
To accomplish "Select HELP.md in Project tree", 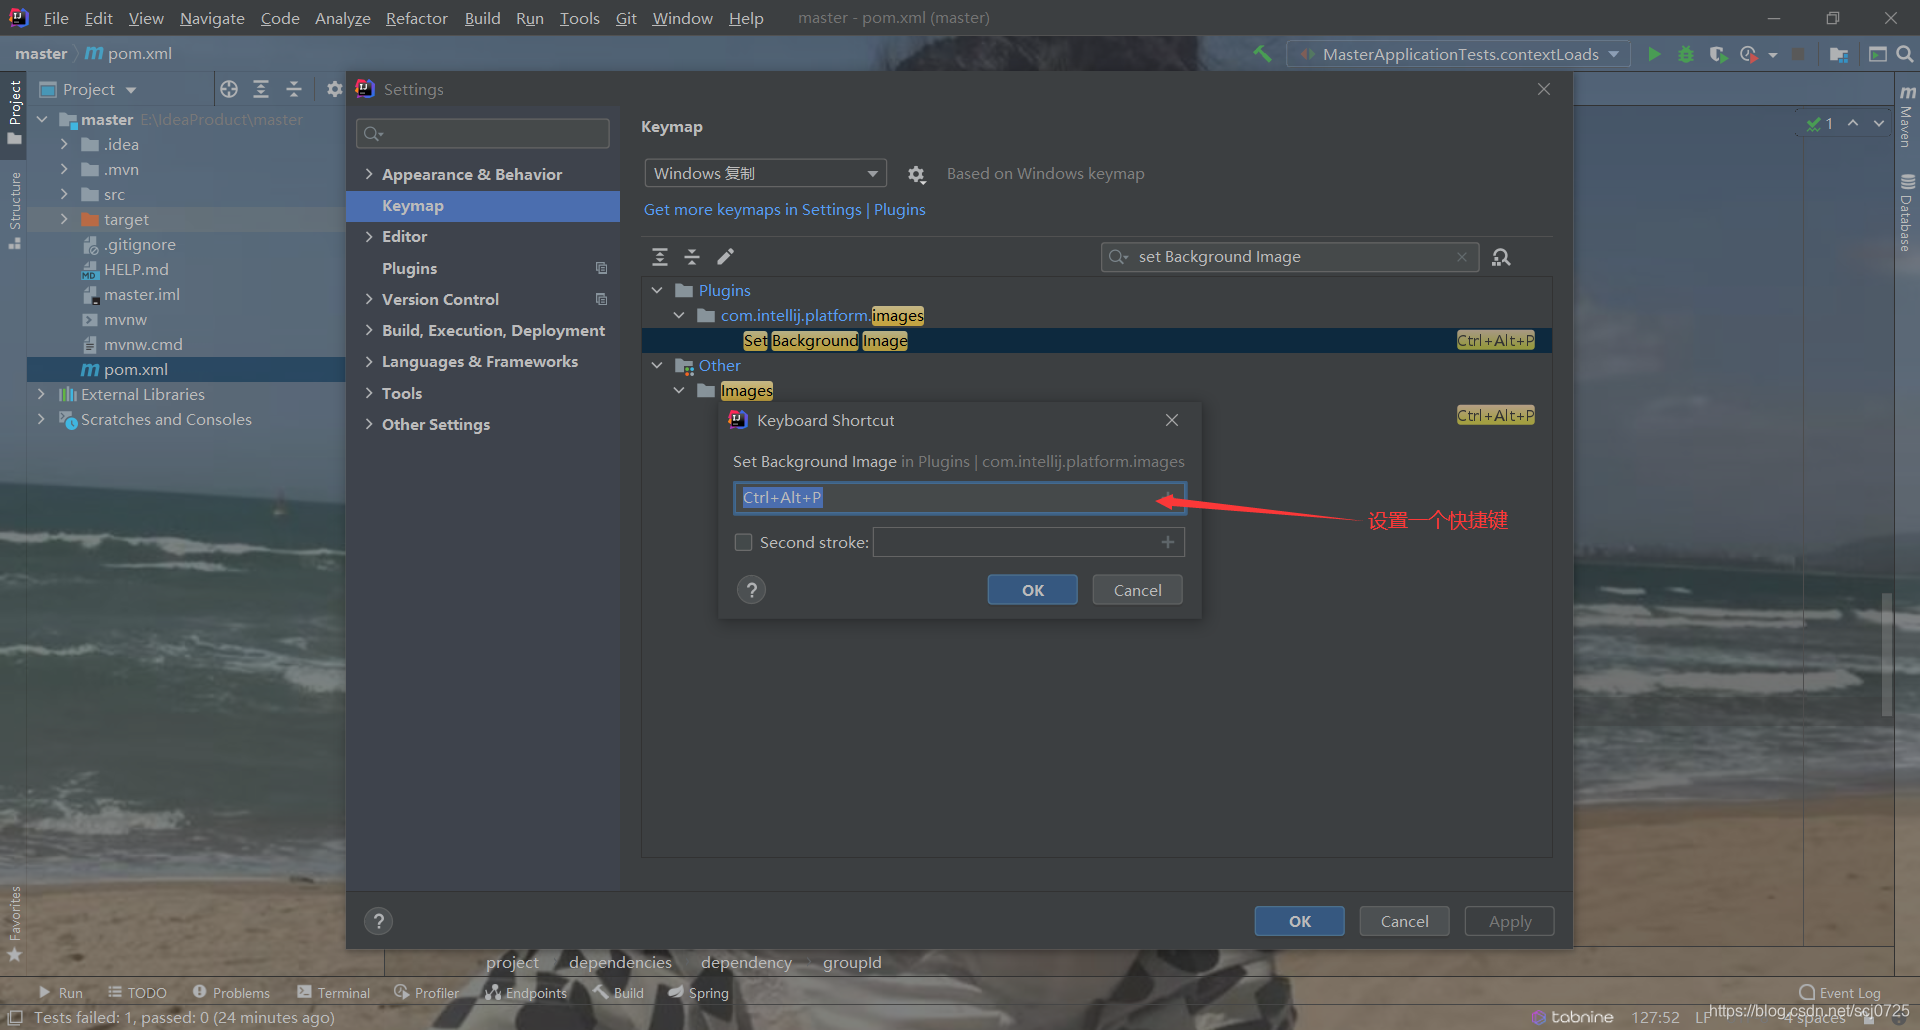I will pos(136,270).
